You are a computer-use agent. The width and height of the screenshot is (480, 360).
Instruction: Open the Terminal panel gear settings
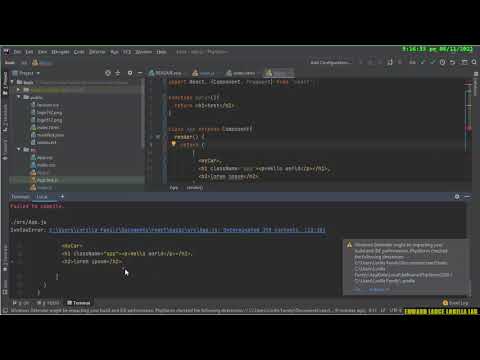[457, 197]
